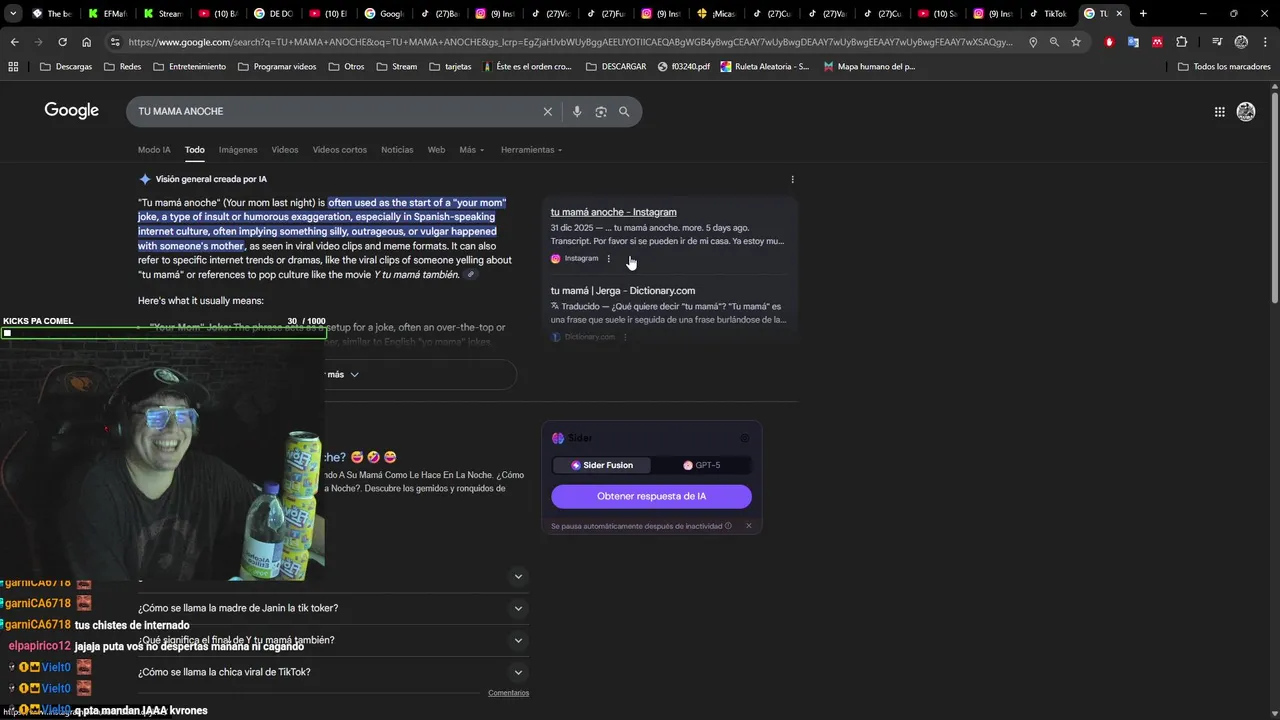Open the Chrome profile avatar in toolbar

[x=1241, y=42]
